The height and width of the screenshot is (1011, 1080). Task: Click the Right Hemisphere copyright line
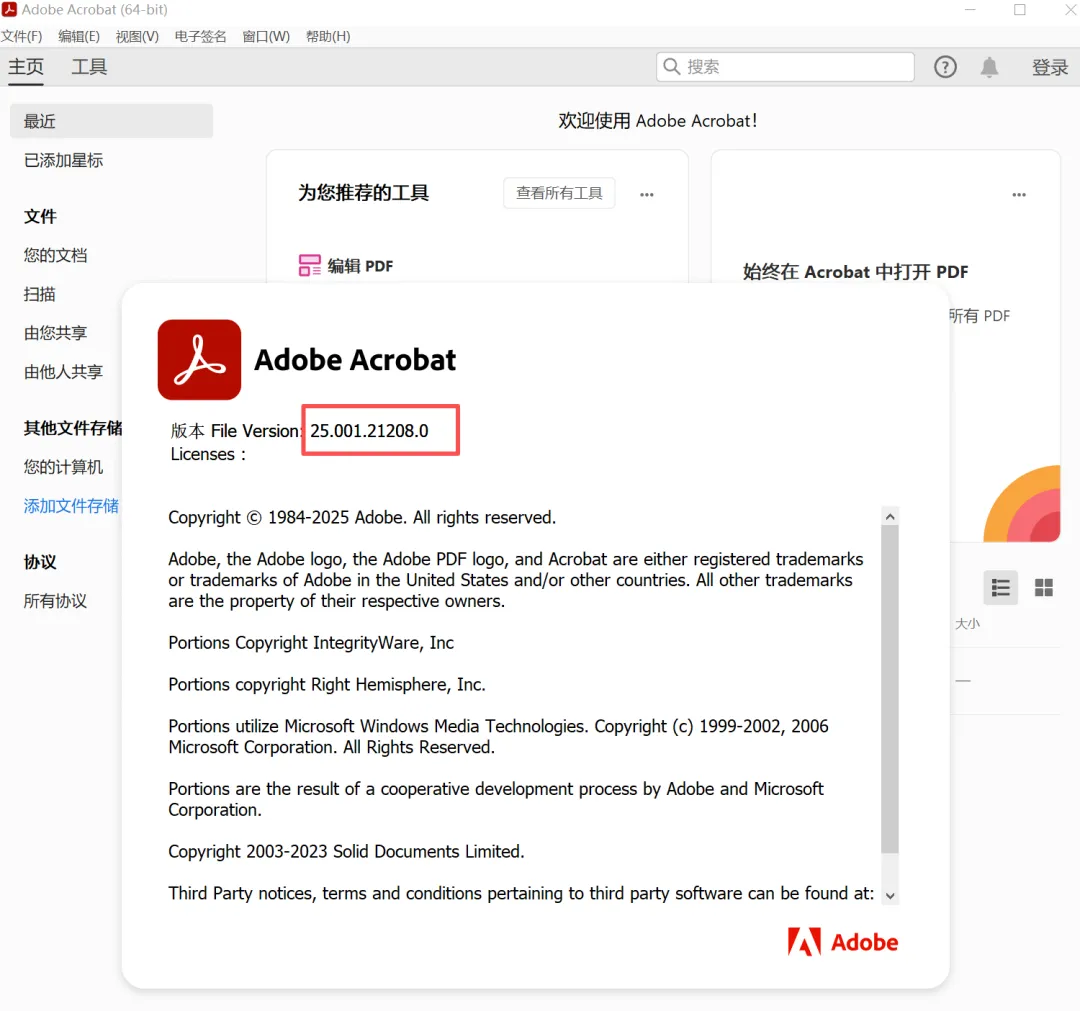[x=327, y=685]
